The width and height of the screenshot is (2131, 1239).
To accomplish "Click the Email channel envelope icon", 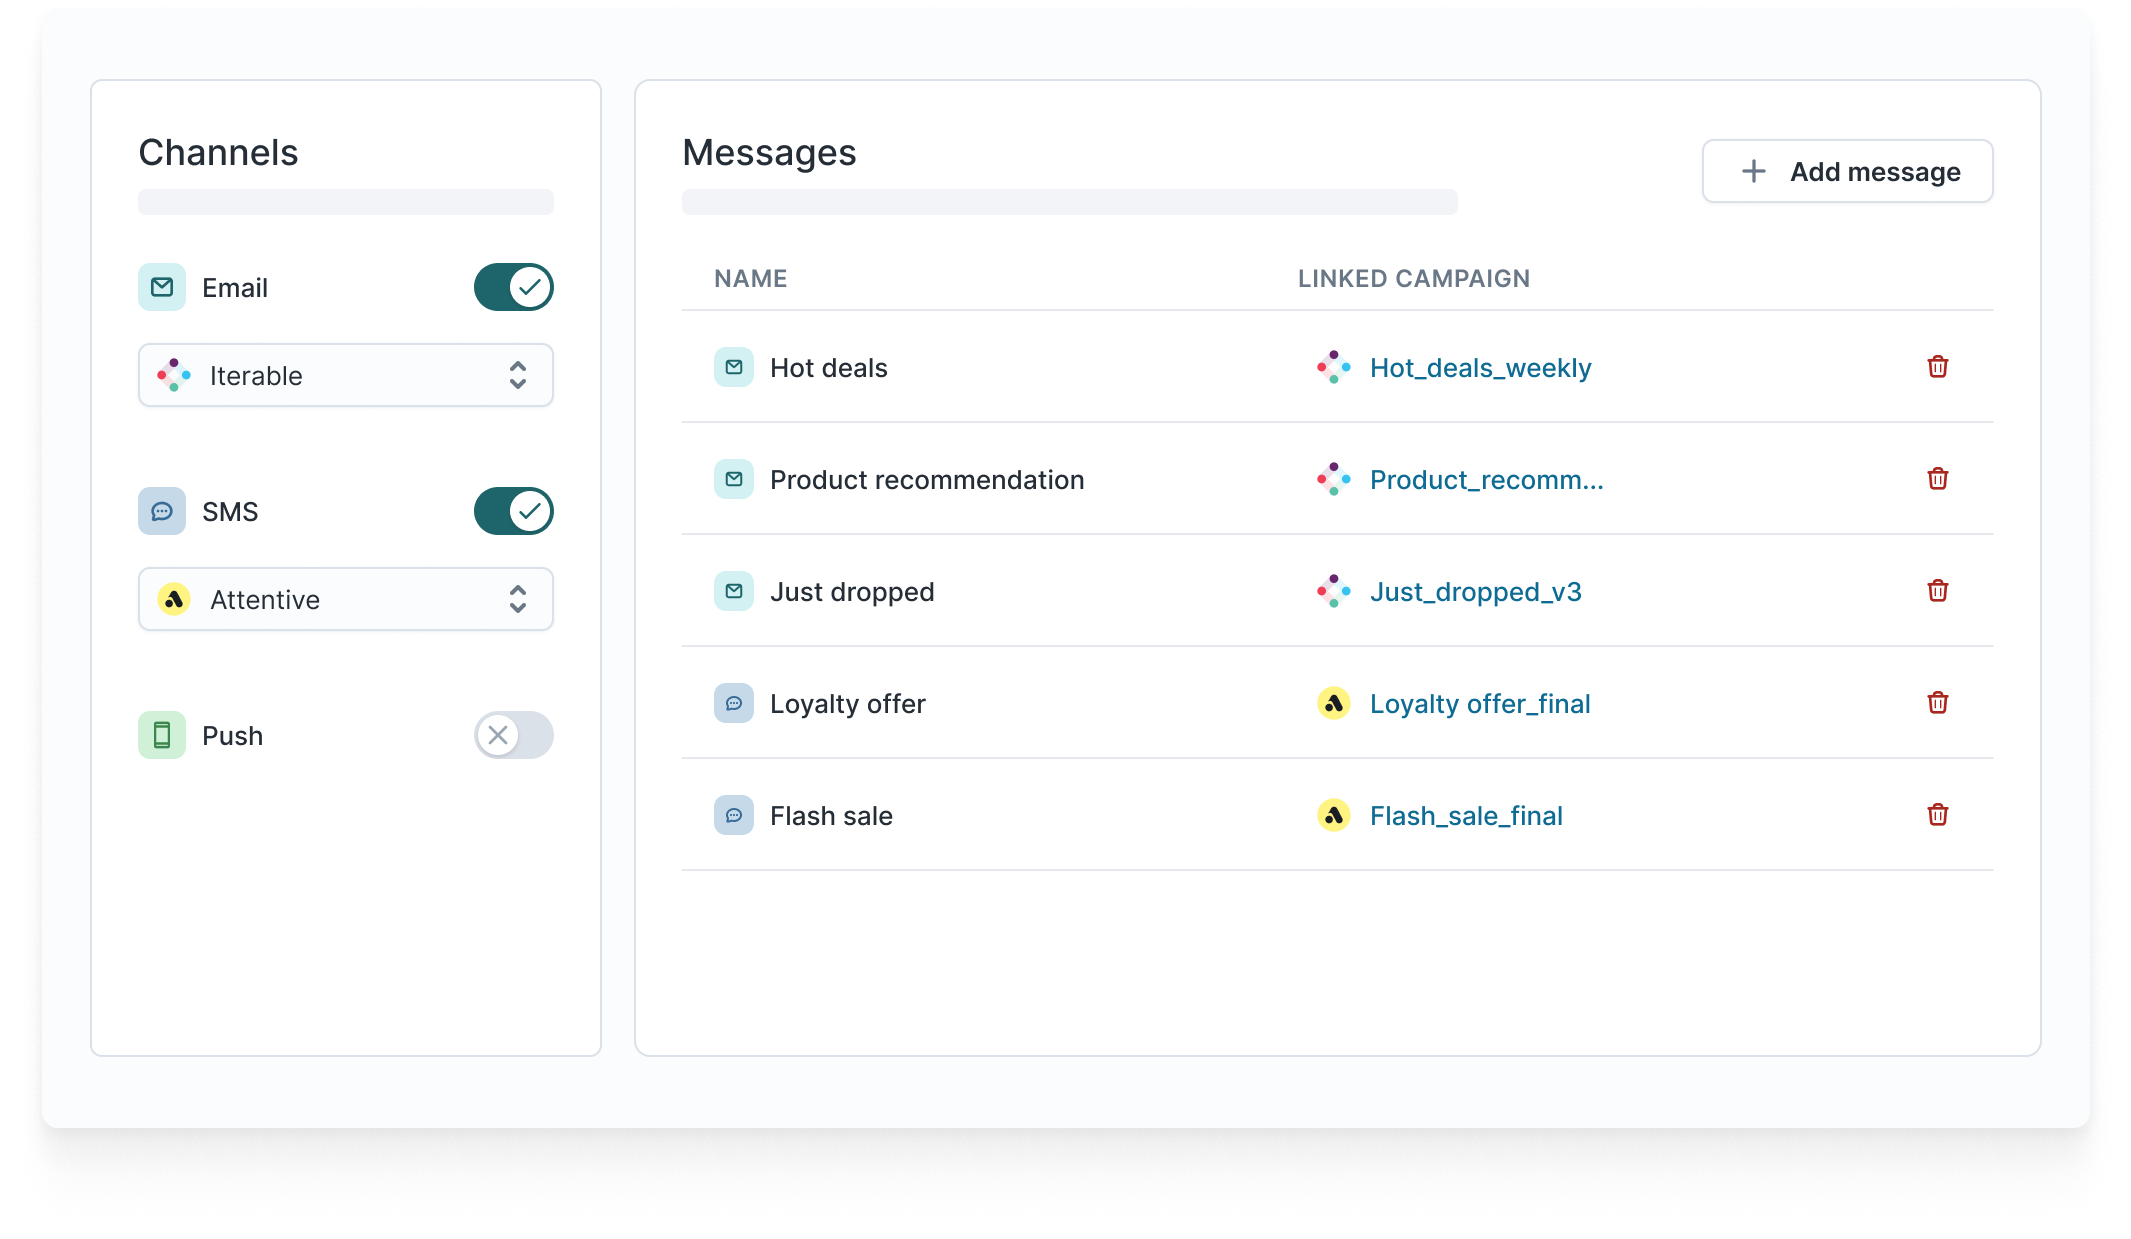I will [162, 287].
